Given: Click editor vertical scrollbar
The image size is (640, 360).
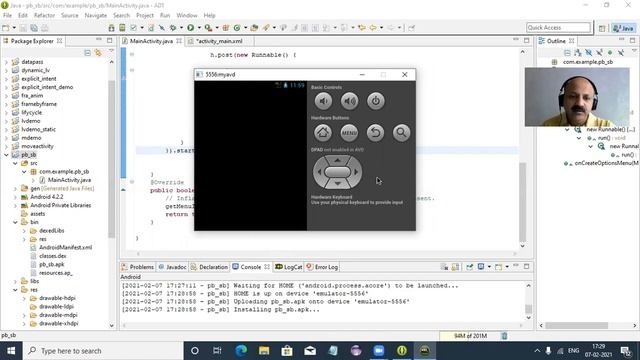Looking at the screenshot, I should coord(522,202).
